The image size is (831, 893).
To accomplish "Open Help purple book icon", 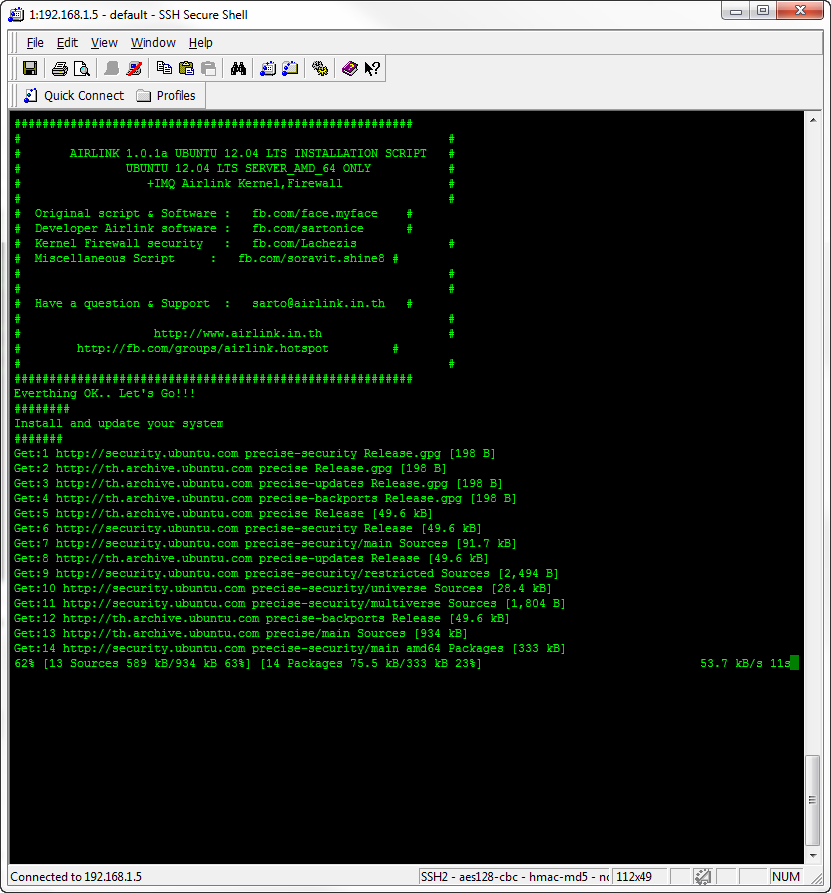I will (350, 69).
